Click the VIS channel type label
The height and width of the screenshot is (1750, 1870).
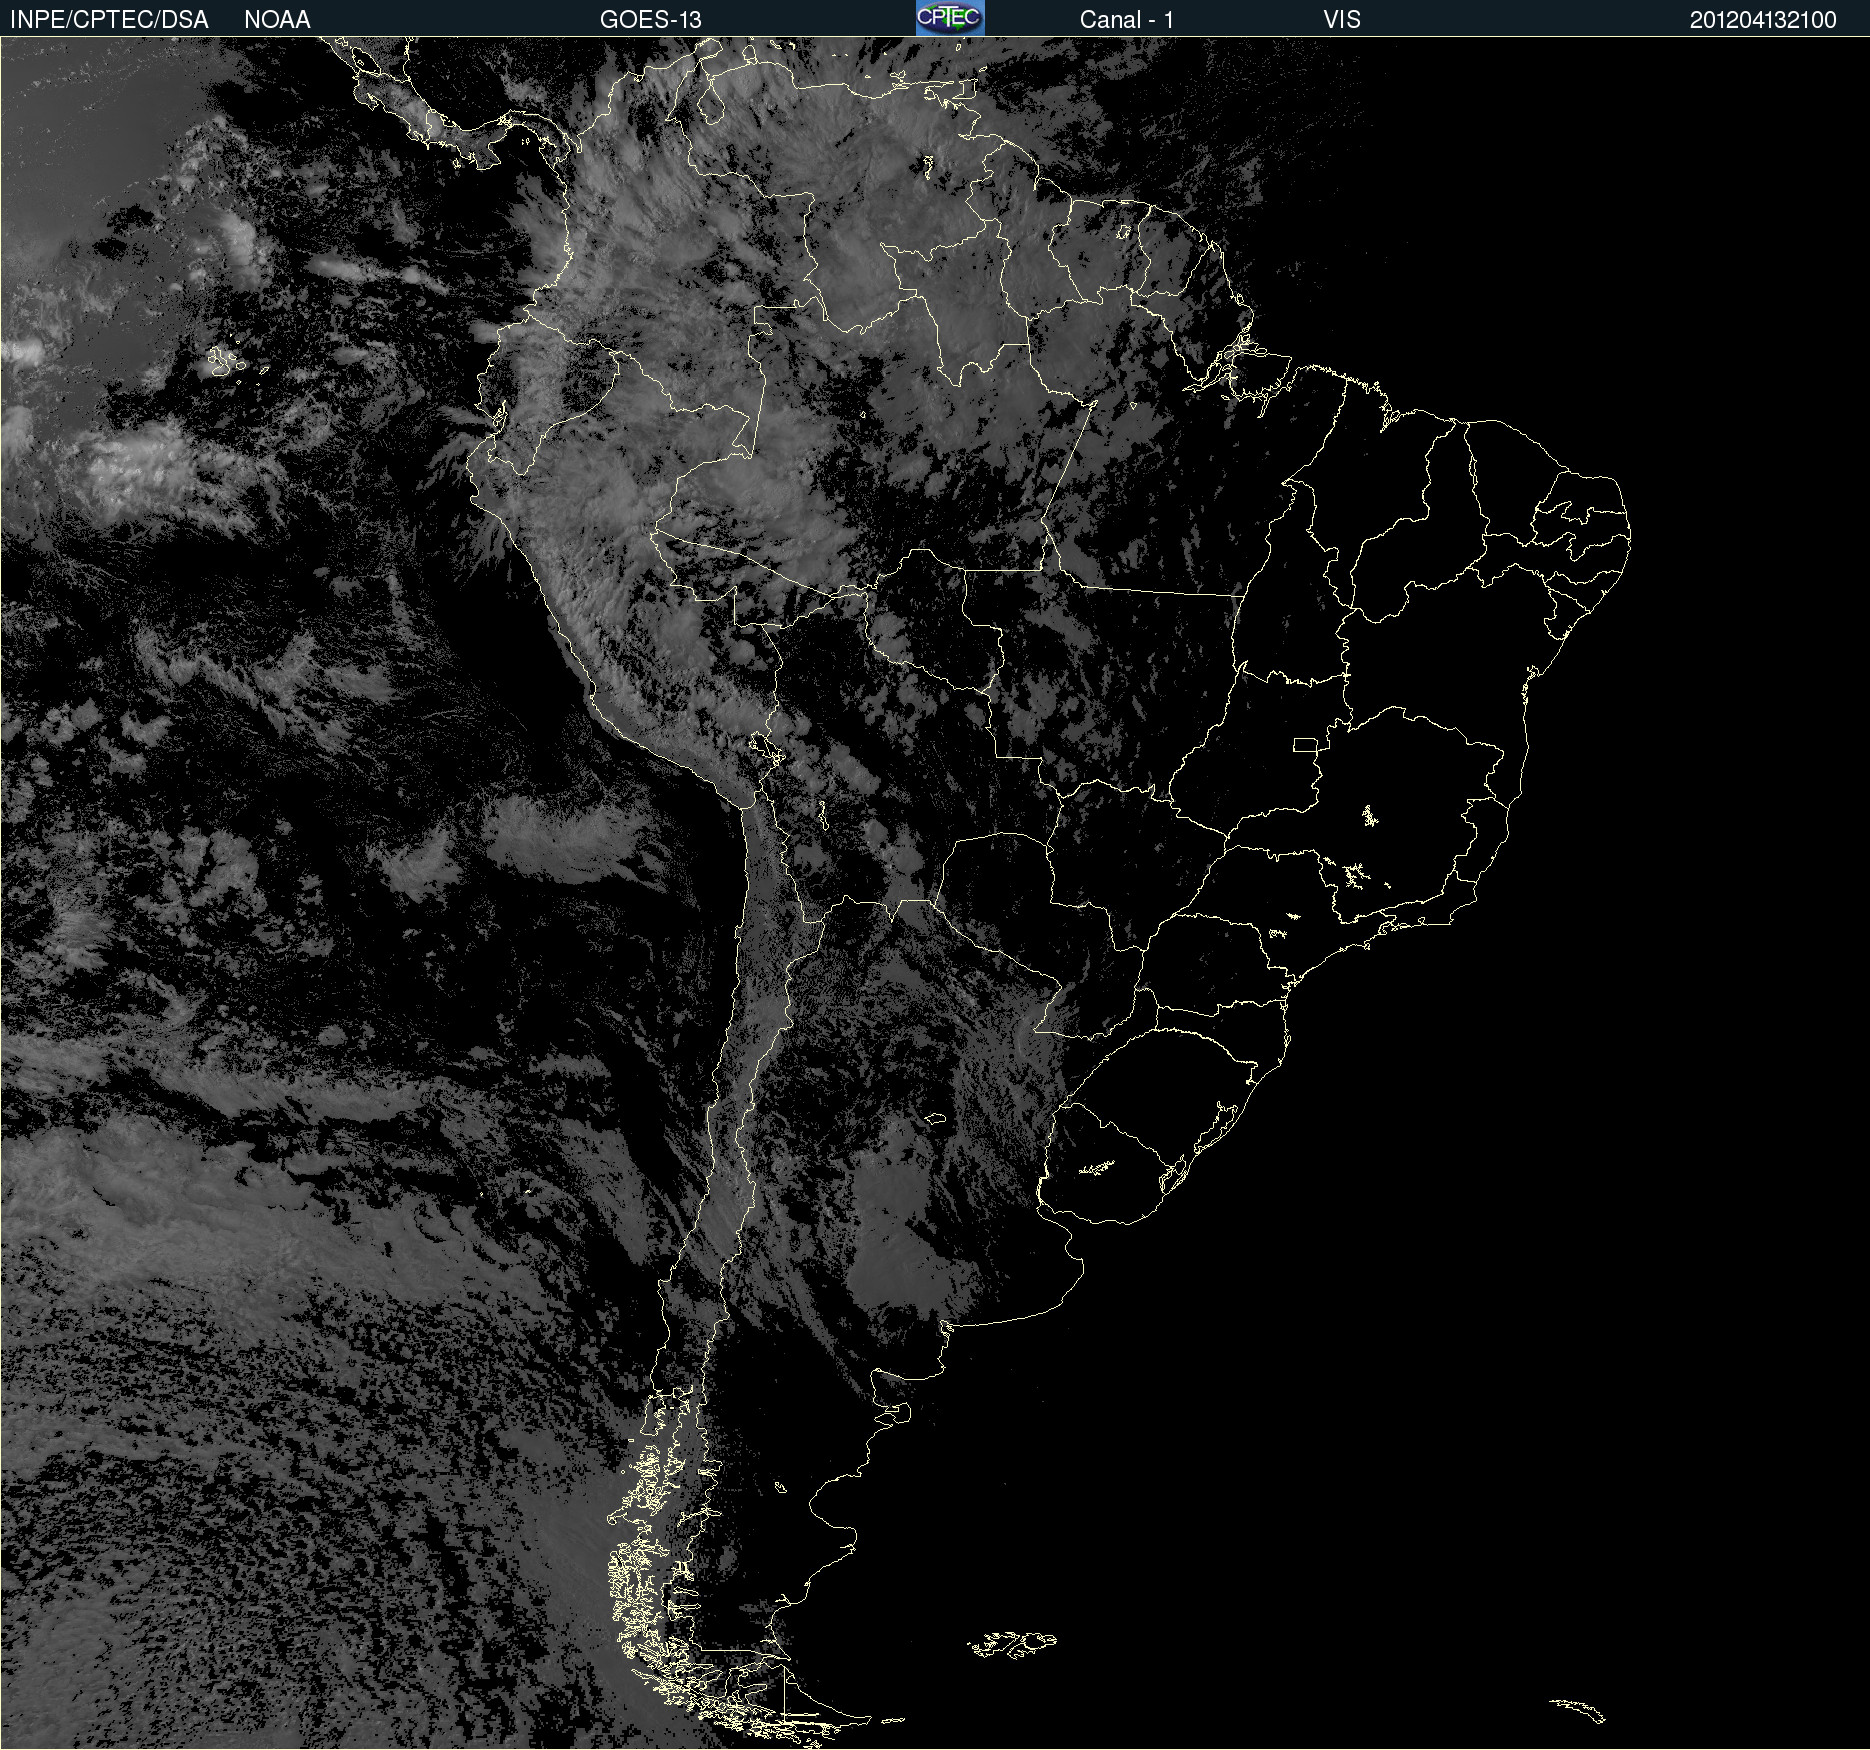[x=1342, y=20]
